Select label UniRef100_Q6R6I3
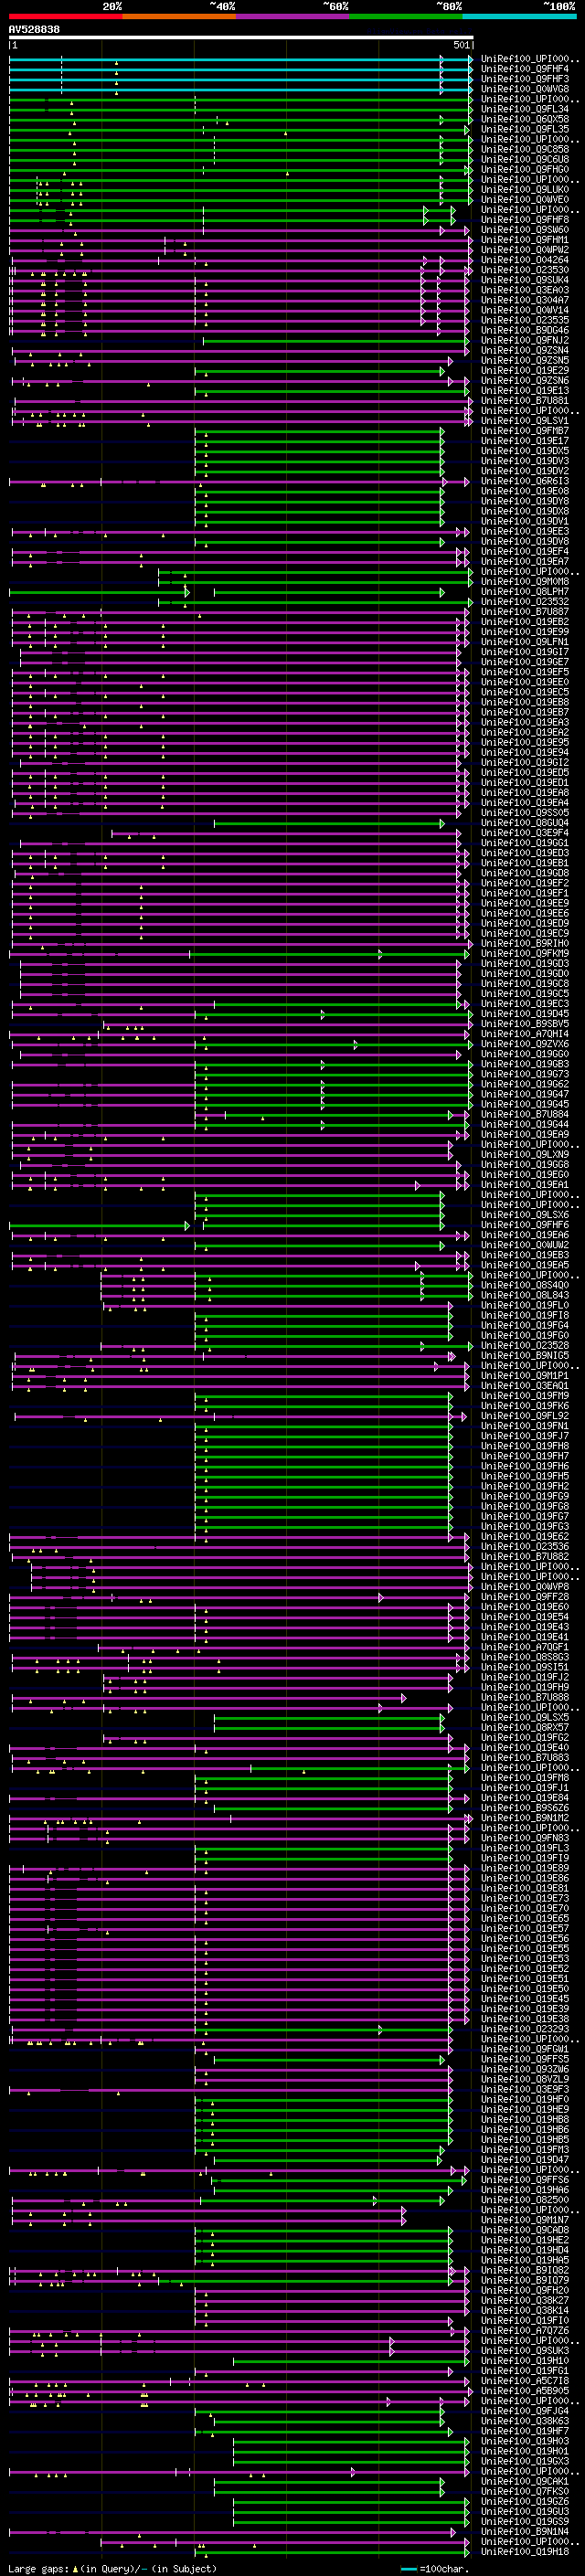The width and height of the screenshot is (585, 2576). [x=525, y=481]
